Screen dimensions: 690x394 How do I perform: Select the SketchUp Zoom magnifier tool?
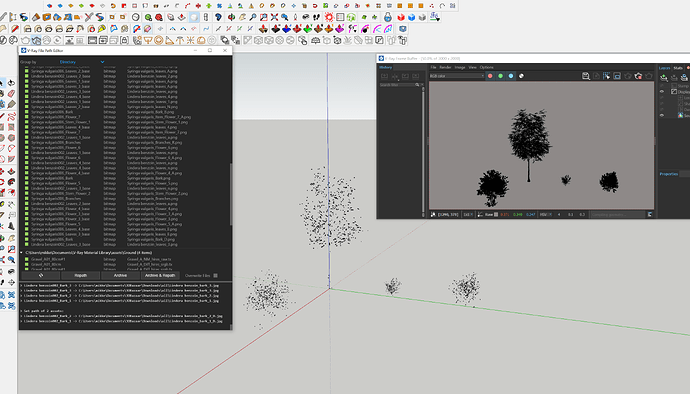click(253, 17)
